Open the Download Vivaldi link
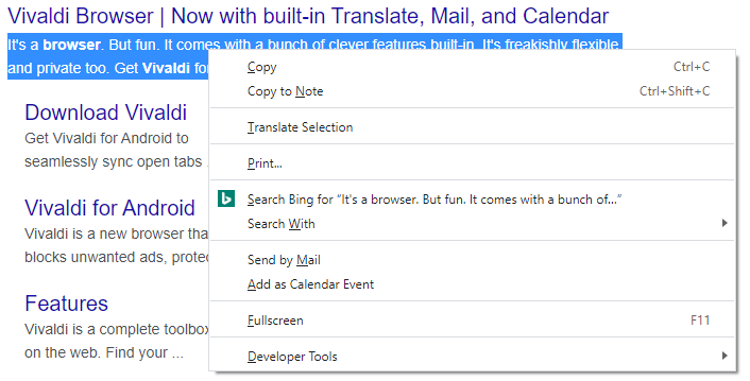750x381 pixels. (x=106, y=113)
